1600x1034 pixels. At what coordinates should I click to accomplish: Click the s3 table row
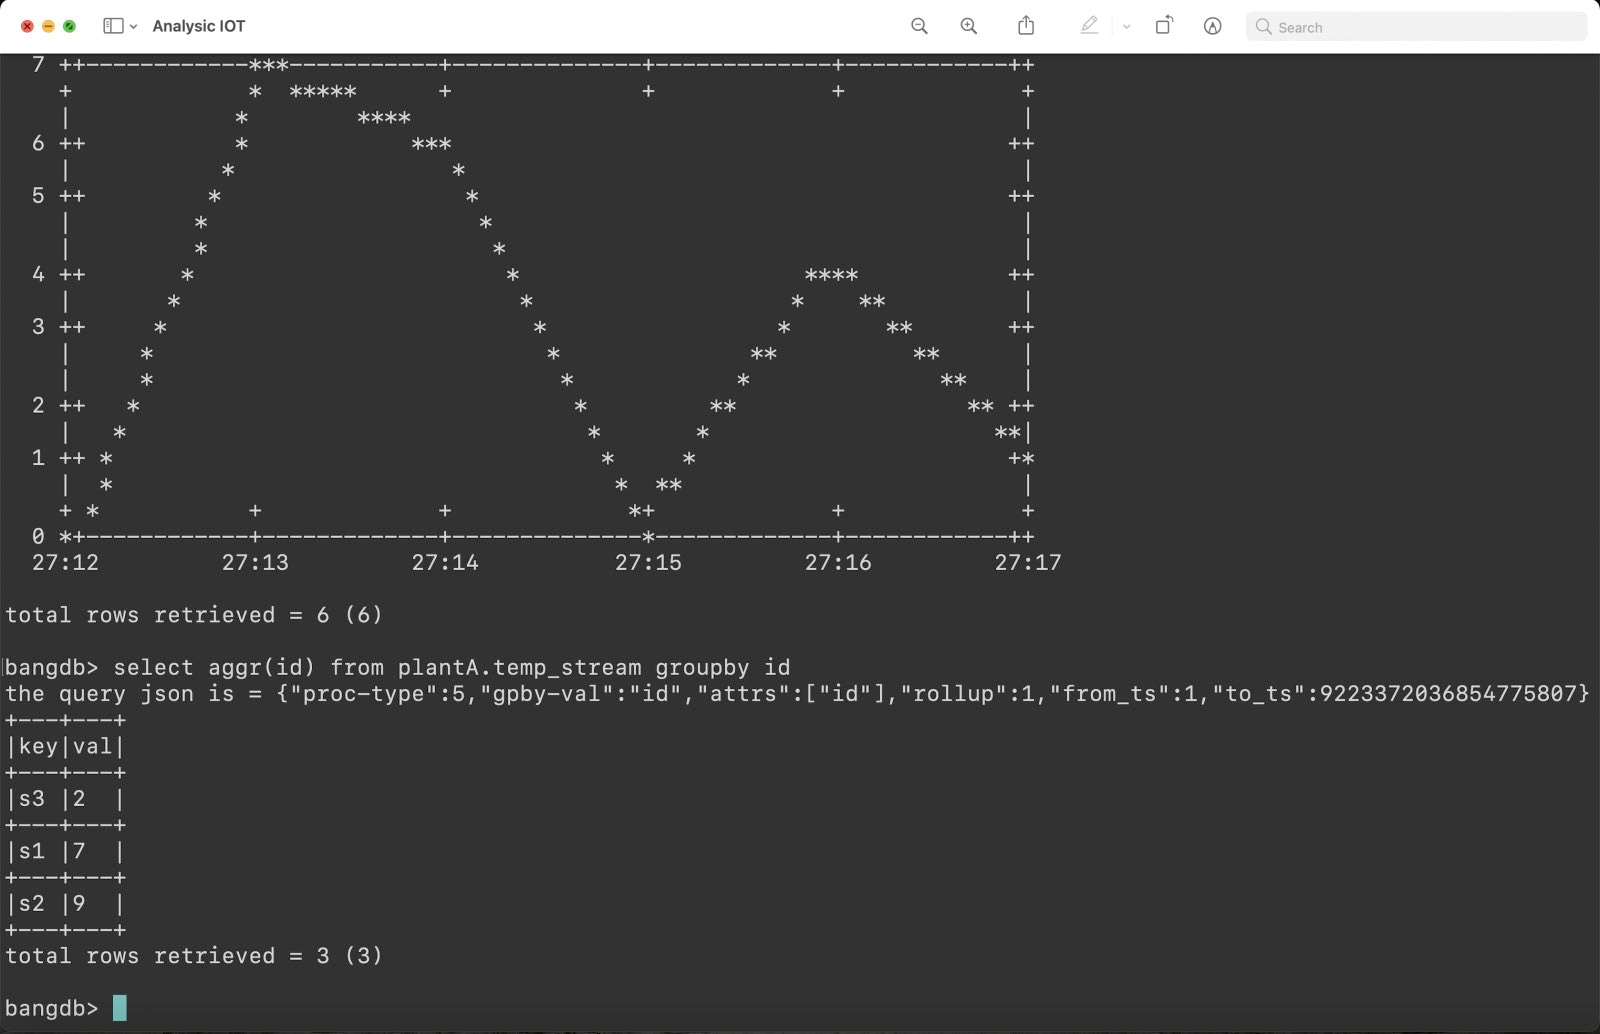65,799
